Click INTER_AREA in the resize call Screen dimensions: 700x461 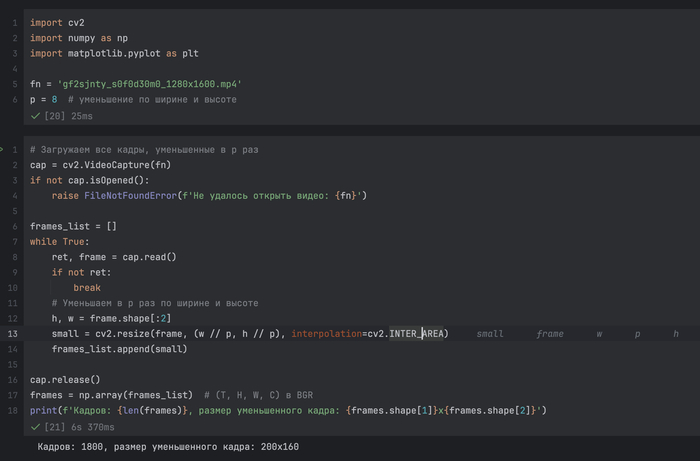click(417, 333)
